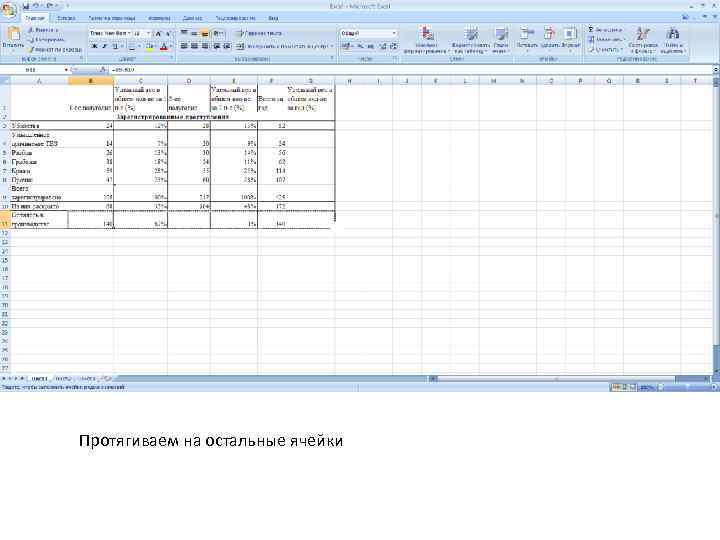Align text to top of cell
This screenshot has height=540, width=720.
tap(184, 33)
